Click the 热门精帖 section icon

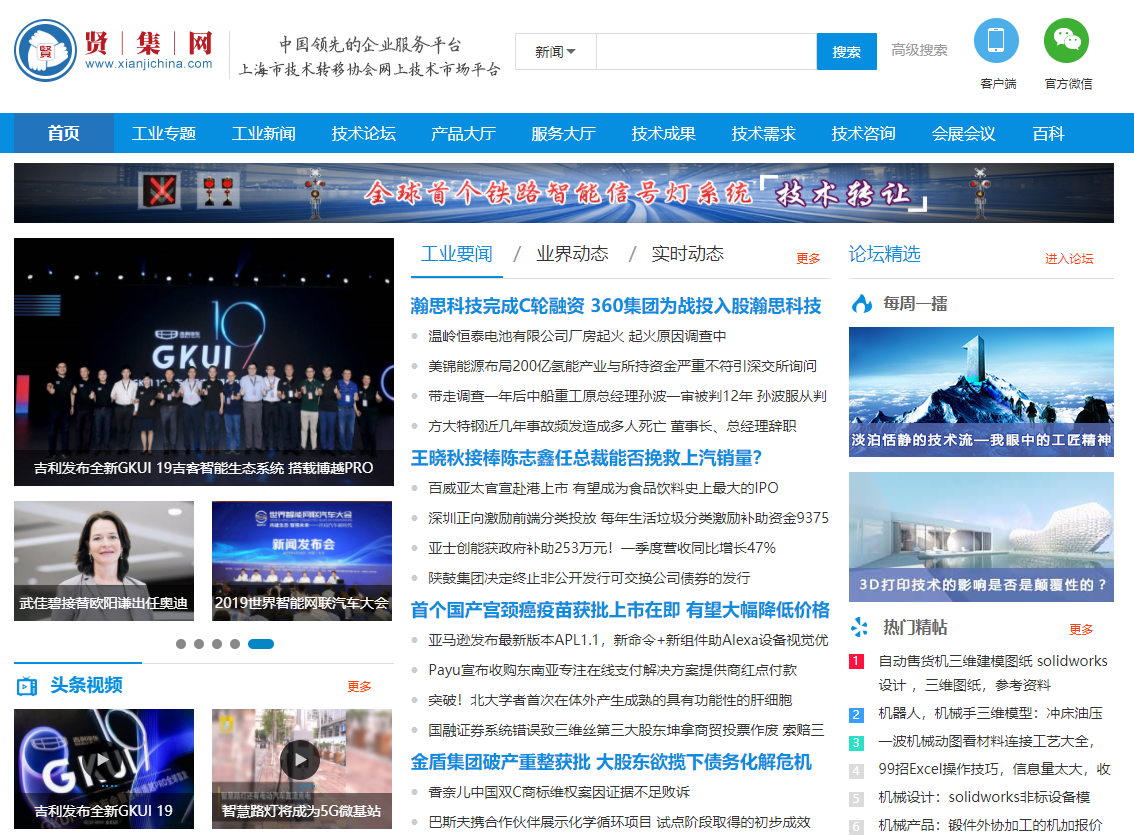860,628
